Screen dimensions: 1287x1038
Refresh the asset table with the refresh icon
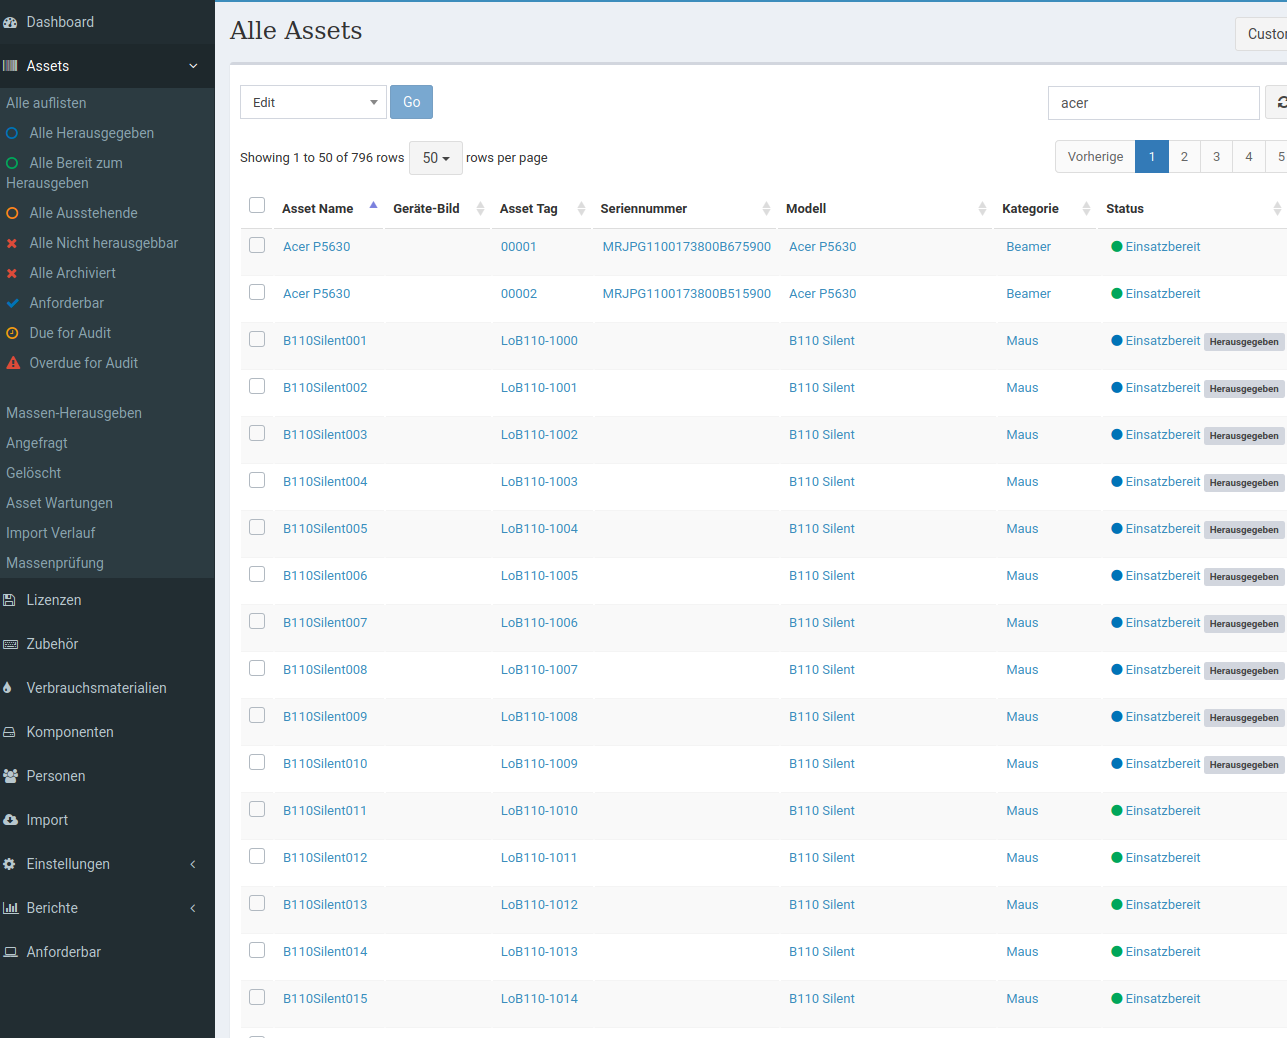pos(1281,102)
